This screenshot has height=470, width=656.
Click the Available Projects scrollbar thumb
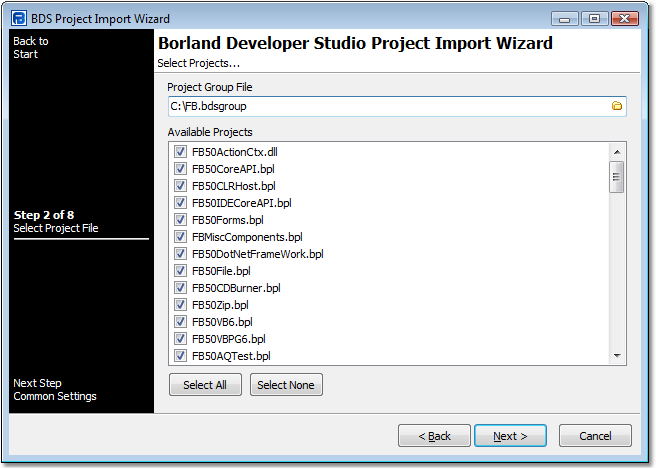(617, 177)
